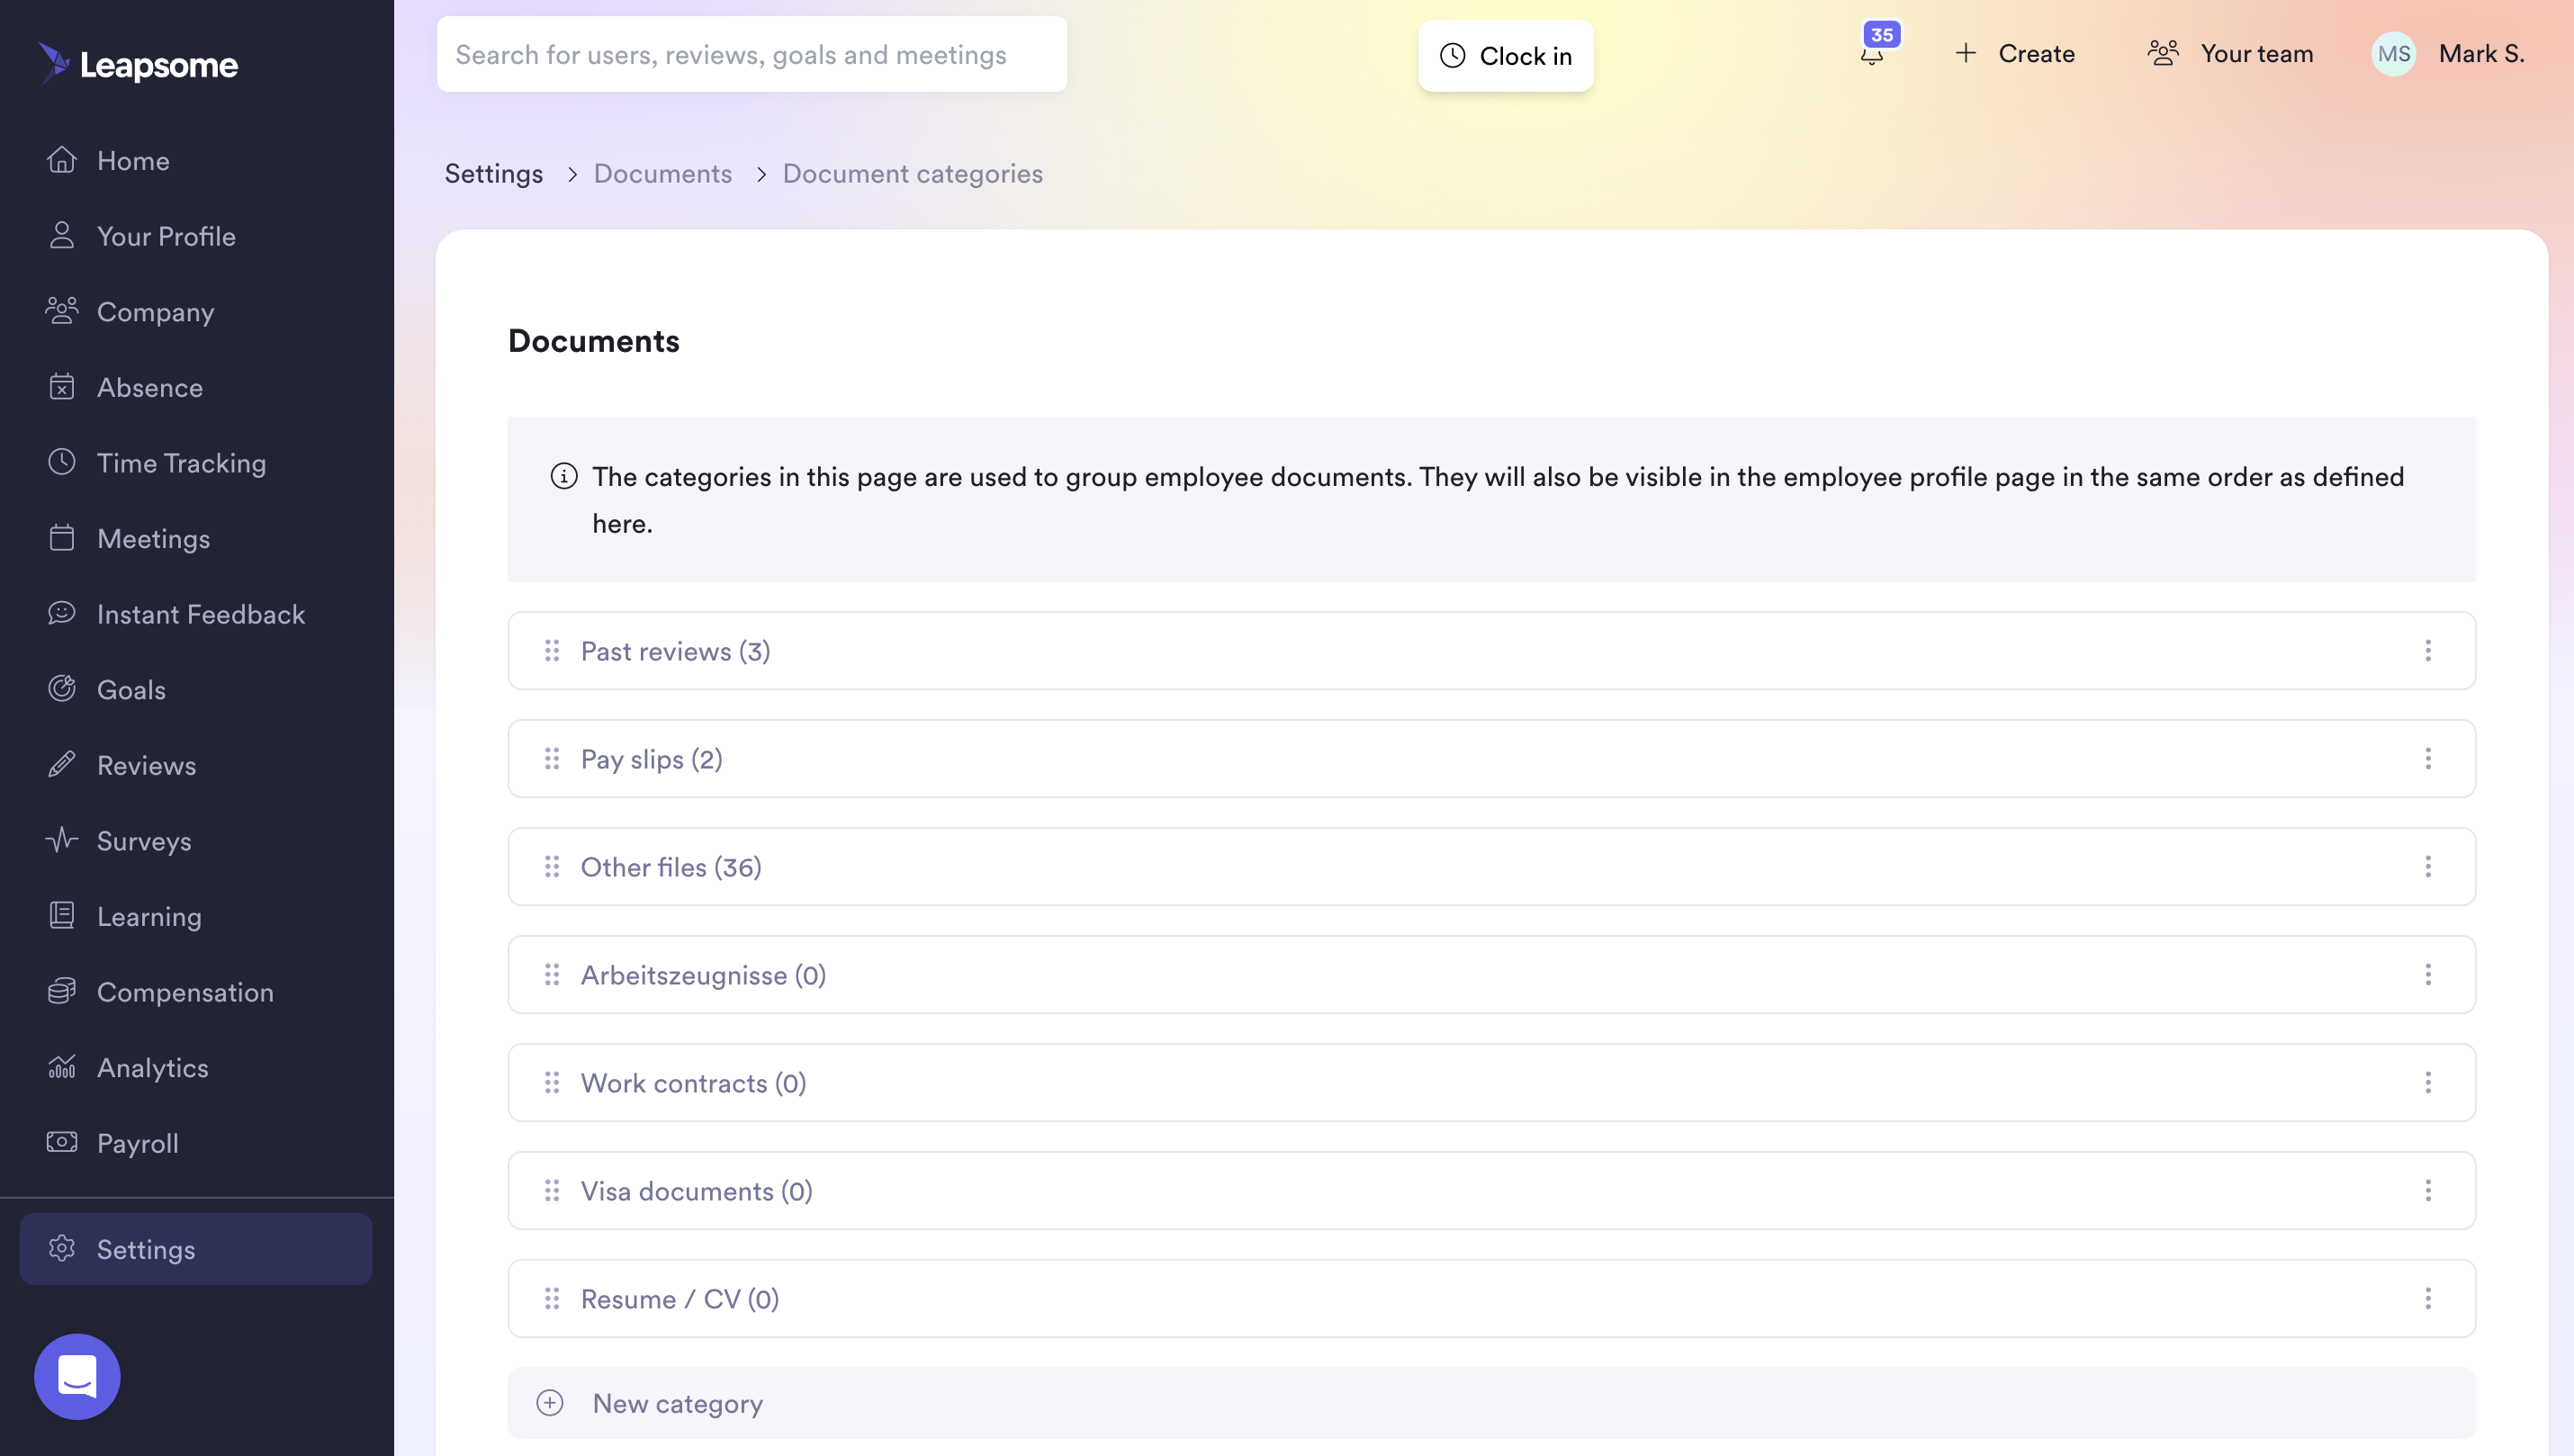The height and width of the screenshot is (1456, 2574).
Task: Select the Pay slips (2) category row
Action: coord(1491,759)
